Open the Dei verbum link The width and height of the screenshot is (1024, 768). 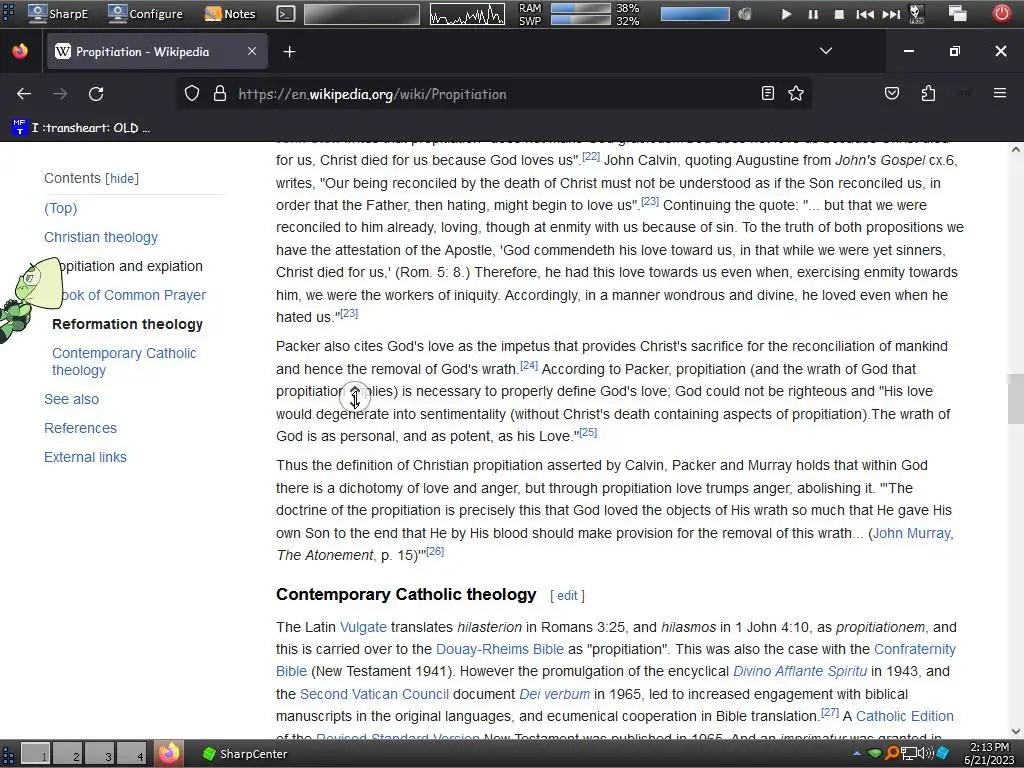(x=554, y=694)
